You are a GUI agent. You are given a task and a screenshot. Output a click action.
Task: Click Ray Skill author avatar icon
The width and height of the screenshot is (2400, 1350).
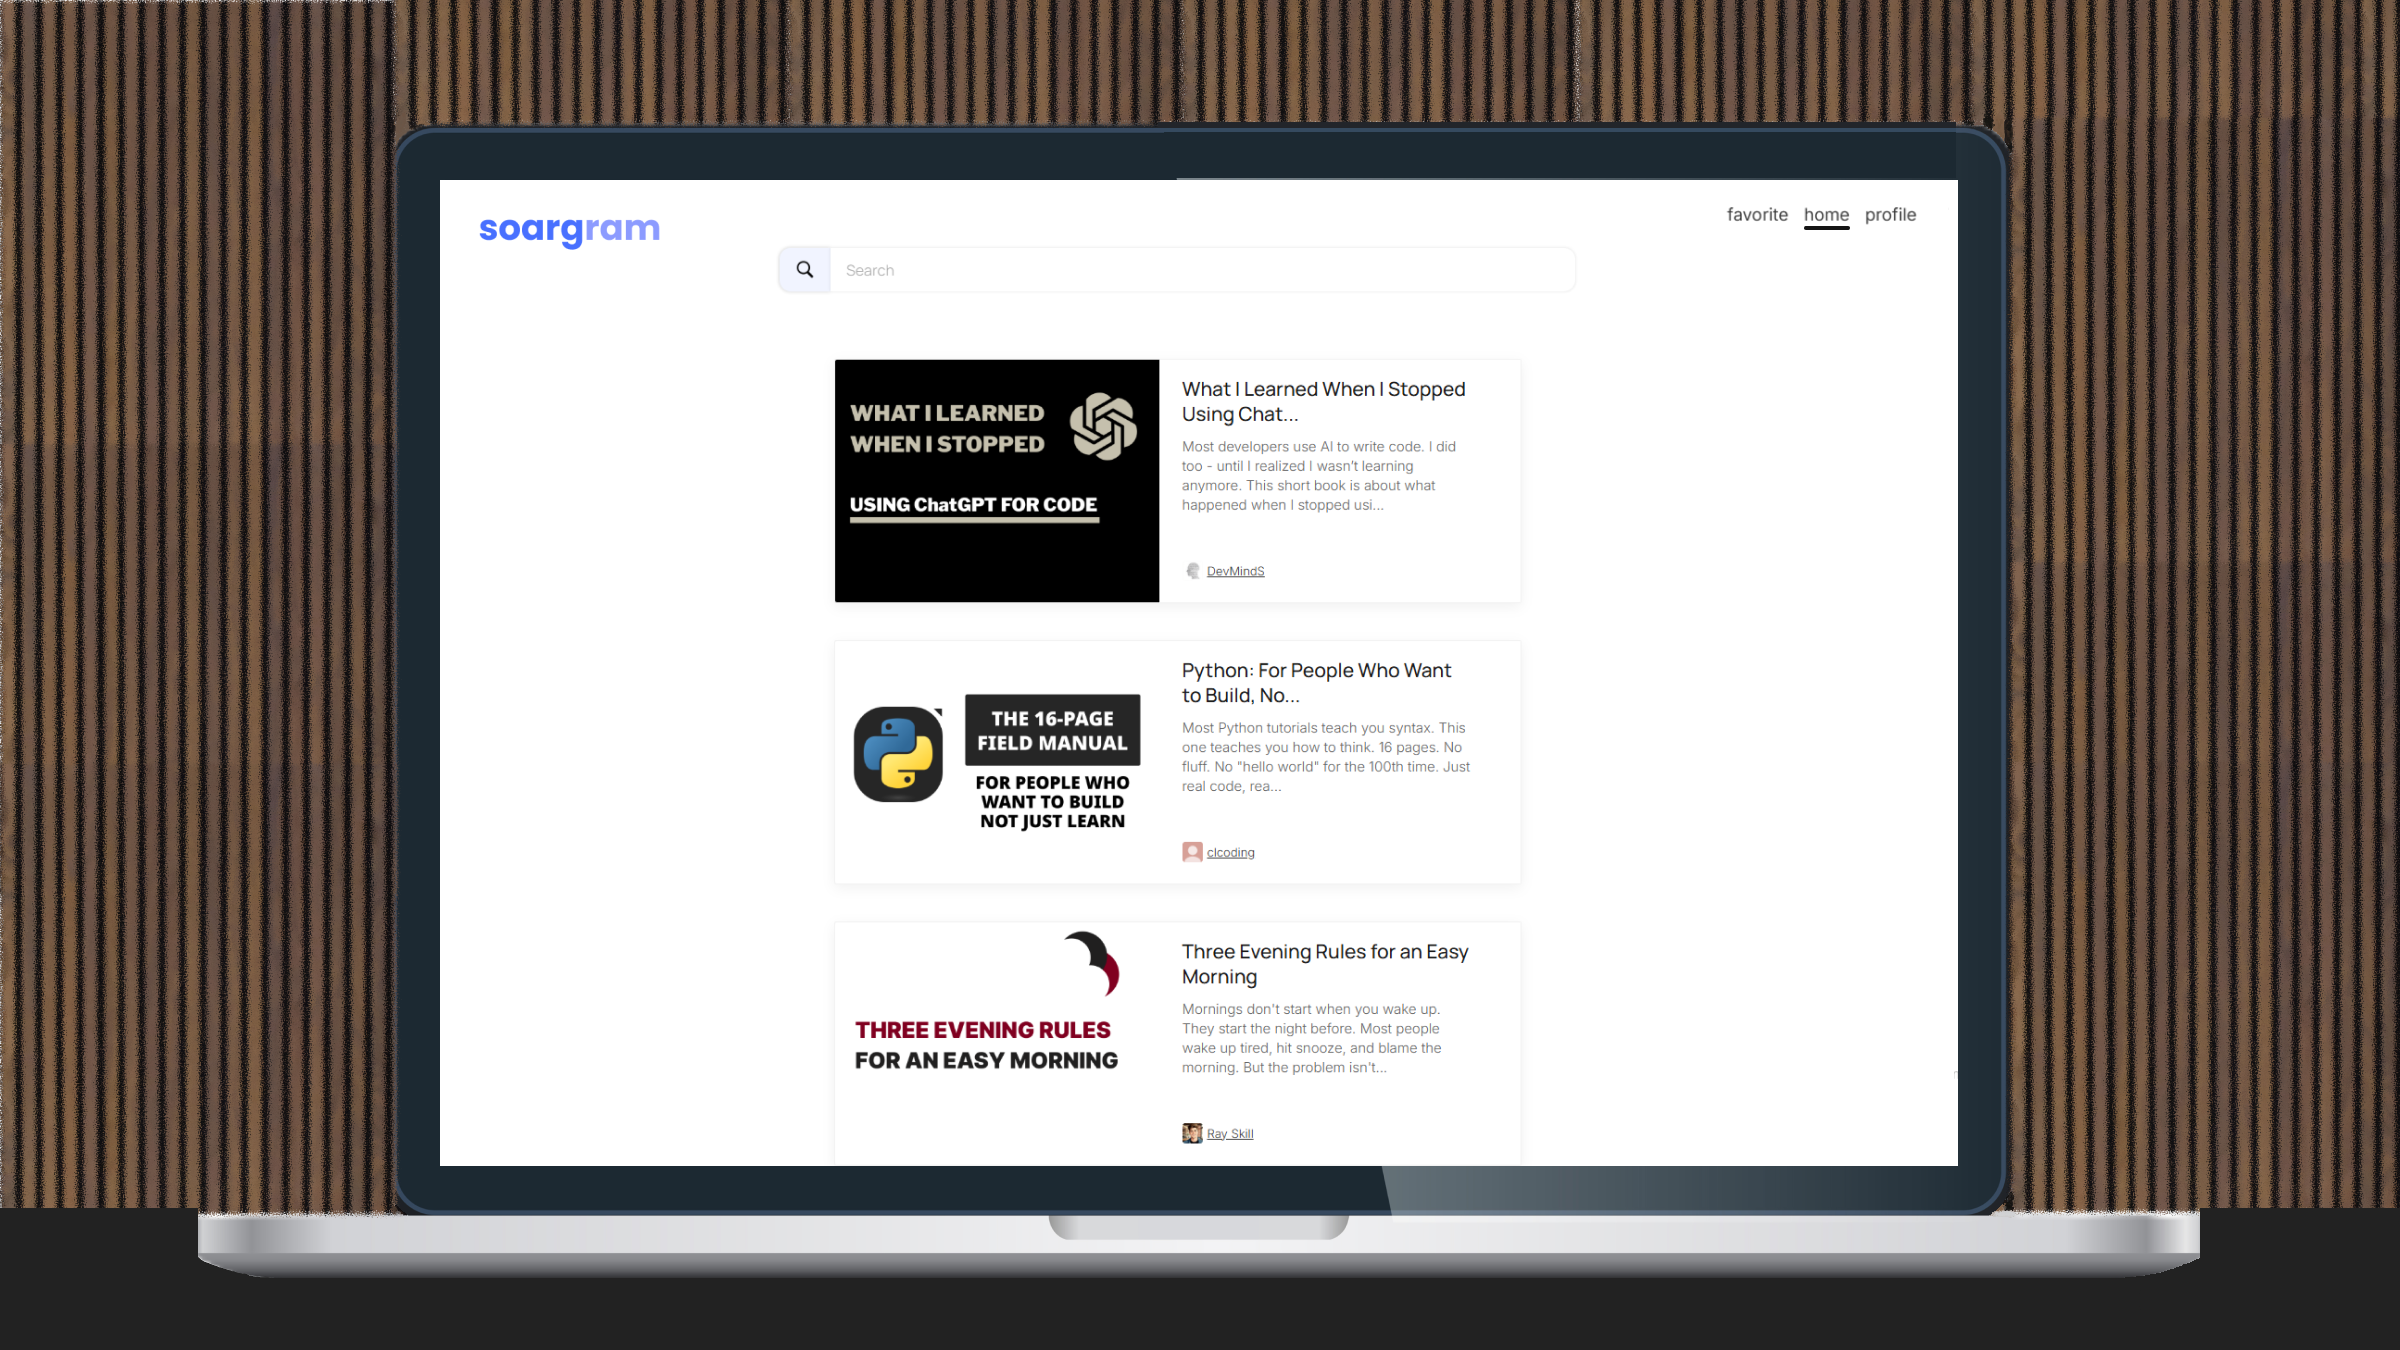1192,1133
